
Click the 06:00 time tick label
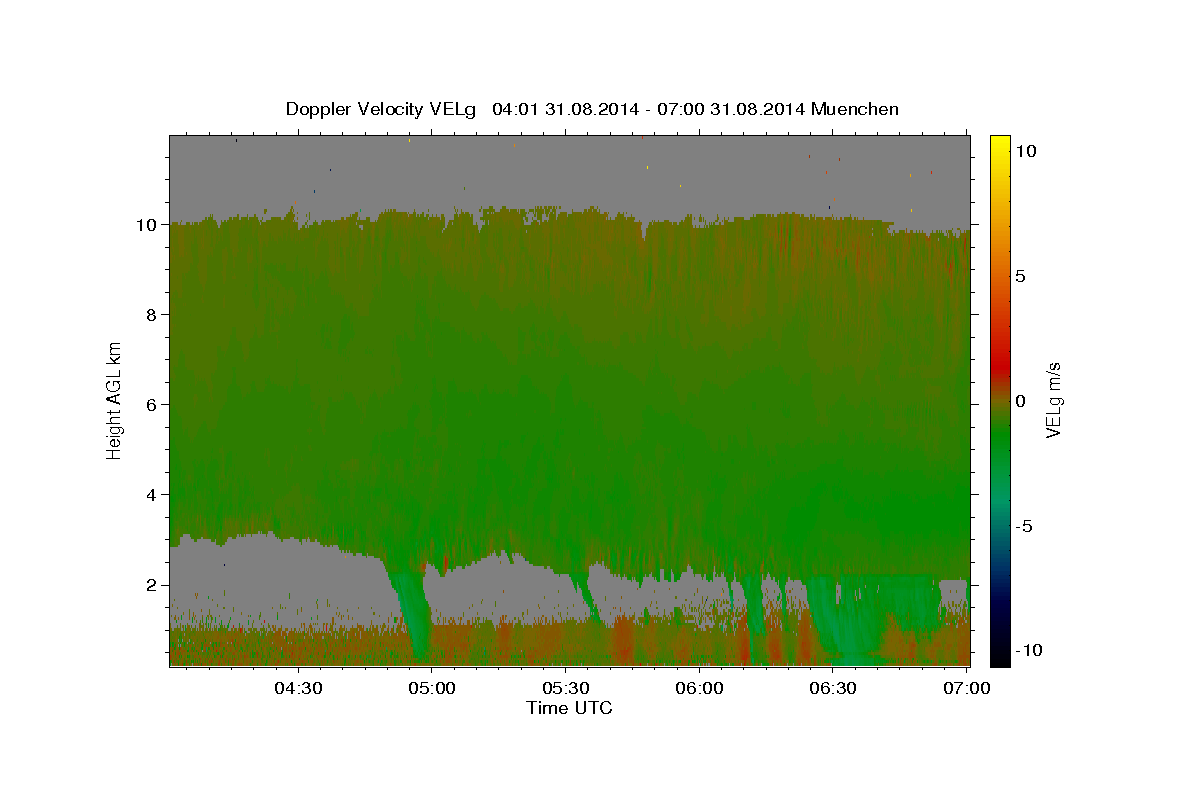click(x=699, y=688)
